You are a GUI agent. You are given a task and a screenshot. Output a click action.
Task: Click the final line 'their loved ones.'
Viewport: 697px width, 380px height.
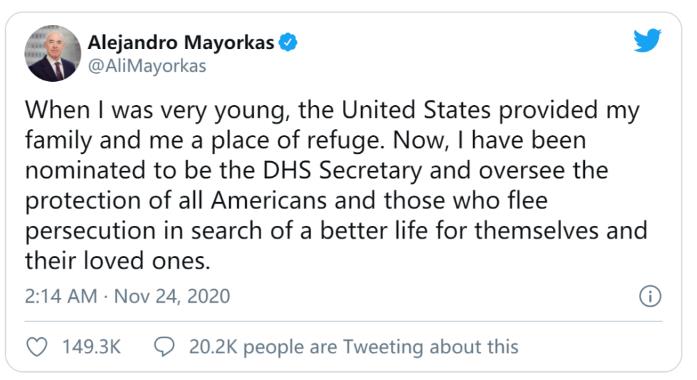coord(117,261)
